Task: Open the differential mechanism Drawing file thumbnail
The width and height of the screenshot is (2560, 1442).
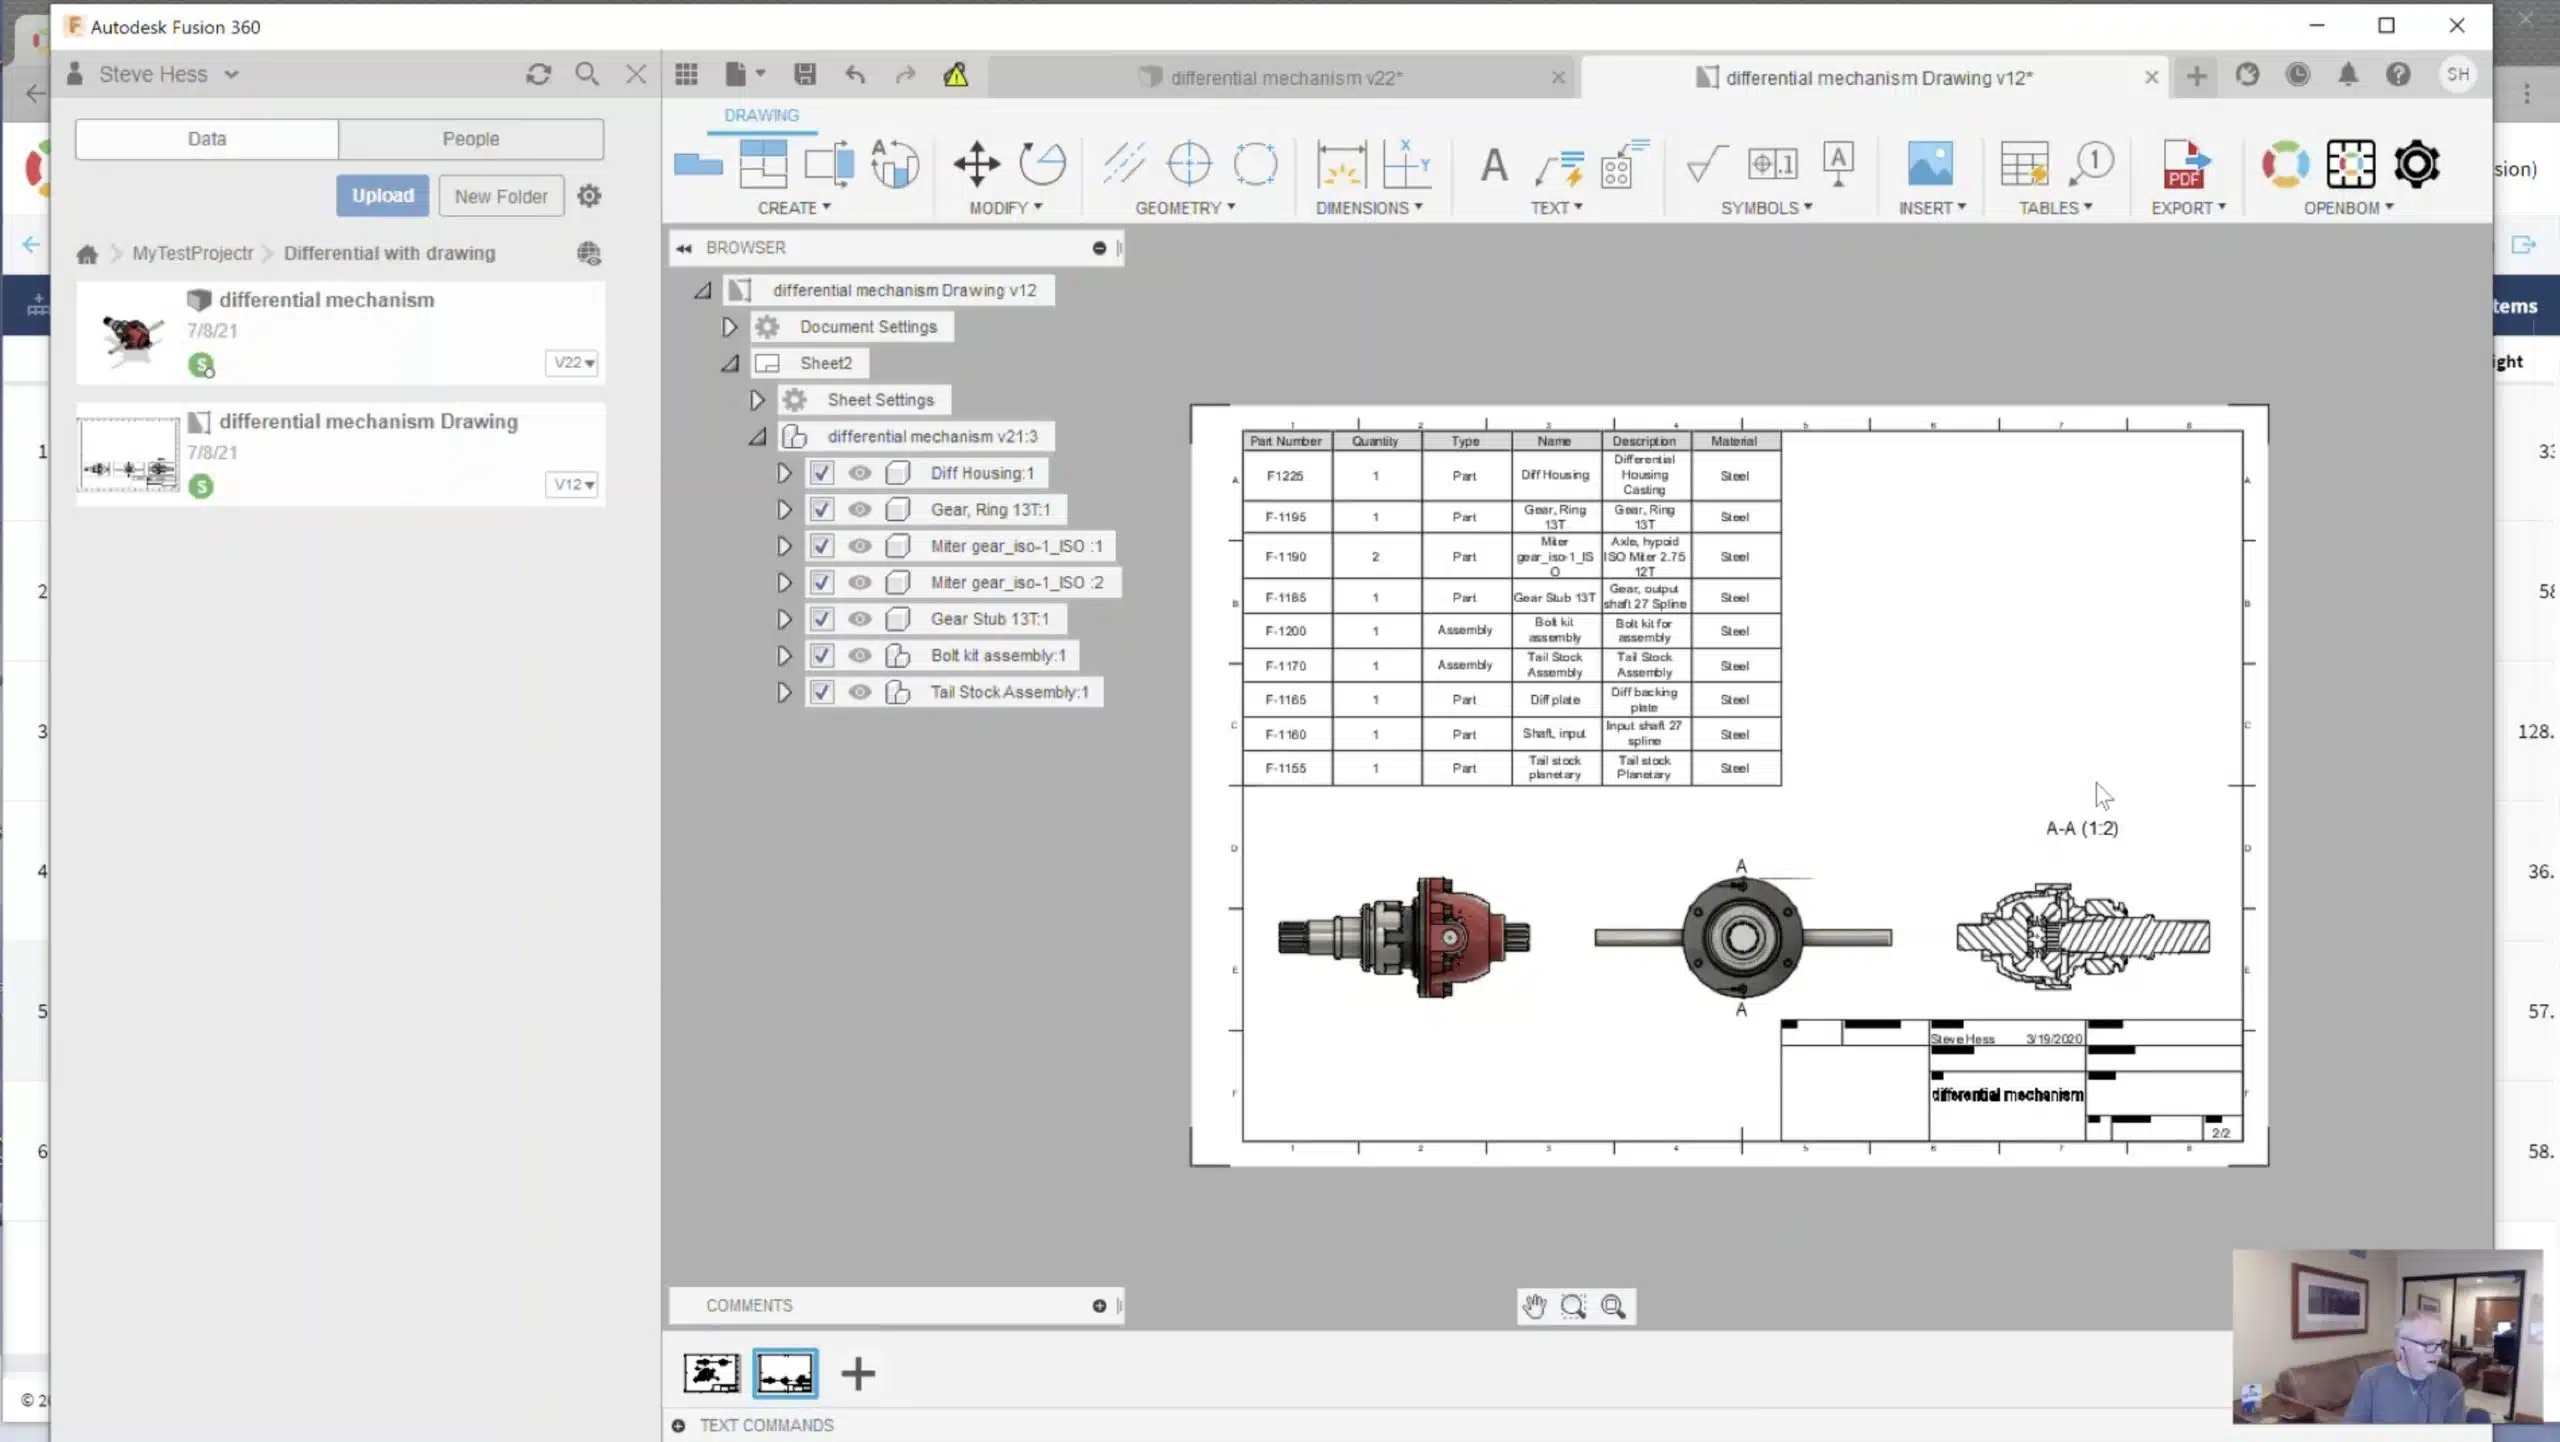Action: 128,456
